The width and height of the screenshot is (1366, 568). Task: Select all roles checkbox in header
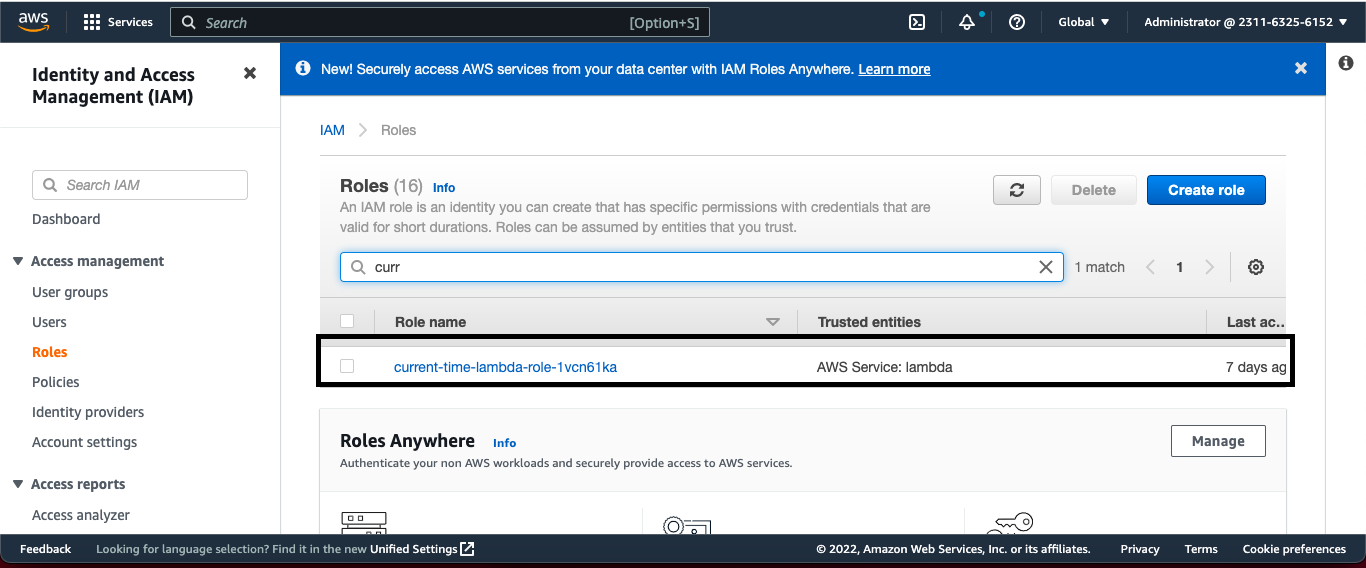coord(347,321)
